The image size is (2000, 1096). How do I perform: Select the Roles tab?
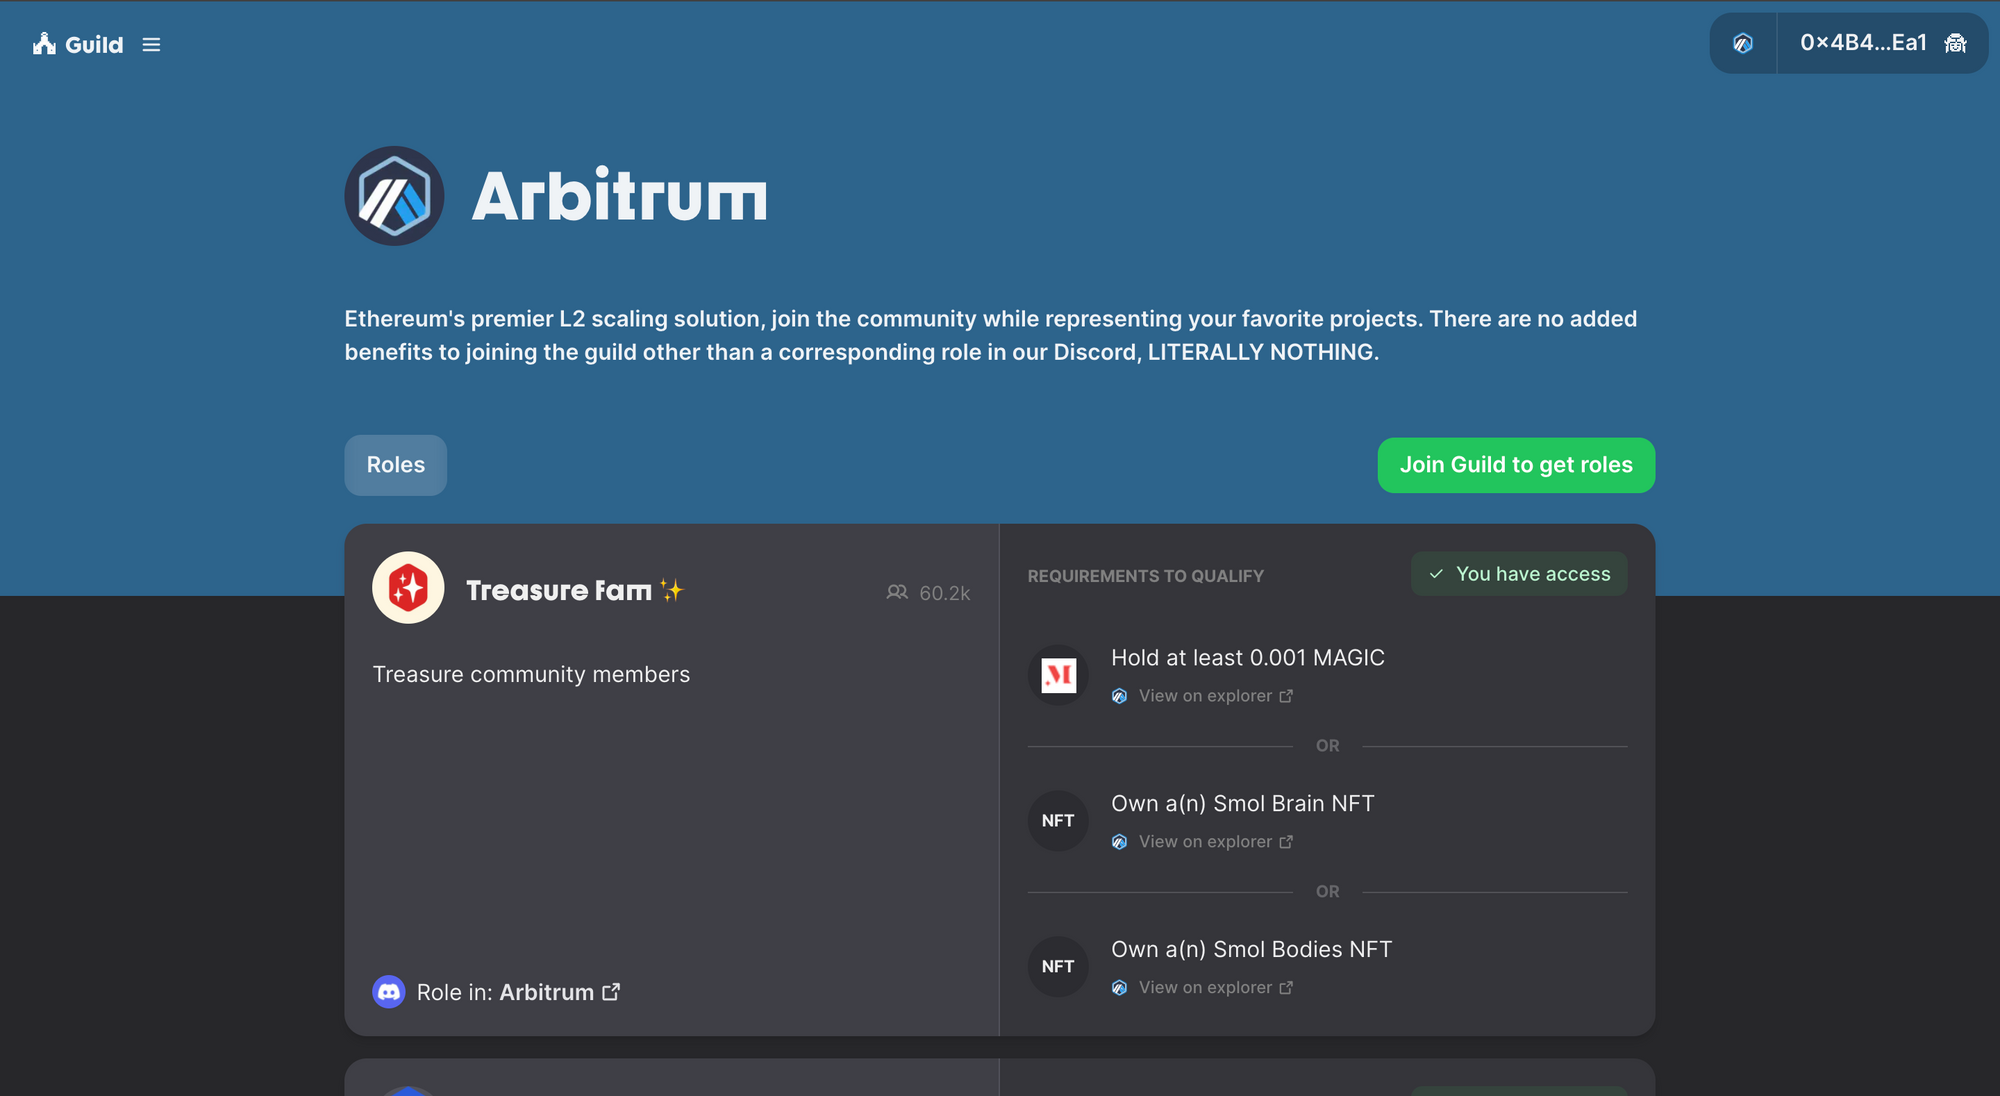(x=396, y=465)
